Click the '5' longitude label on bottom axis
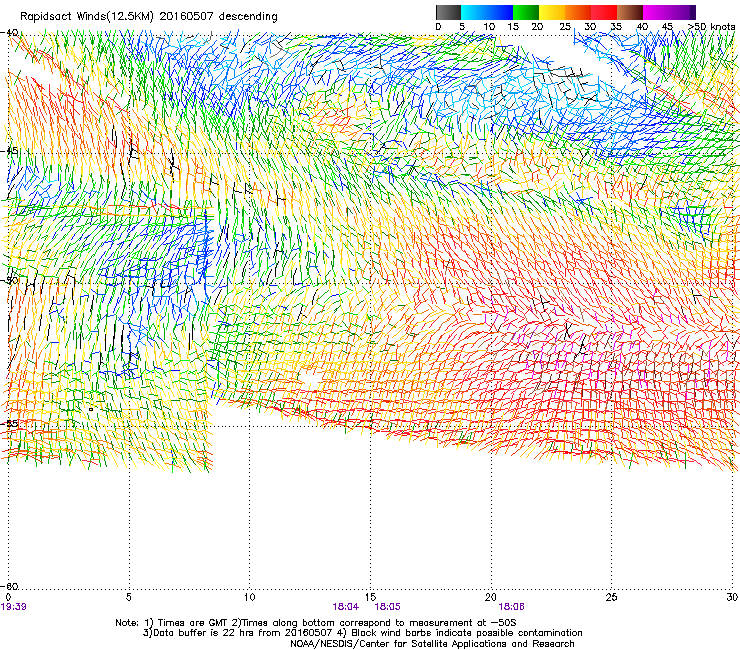Viewport: 740px width, 650px height. [128, 597]
